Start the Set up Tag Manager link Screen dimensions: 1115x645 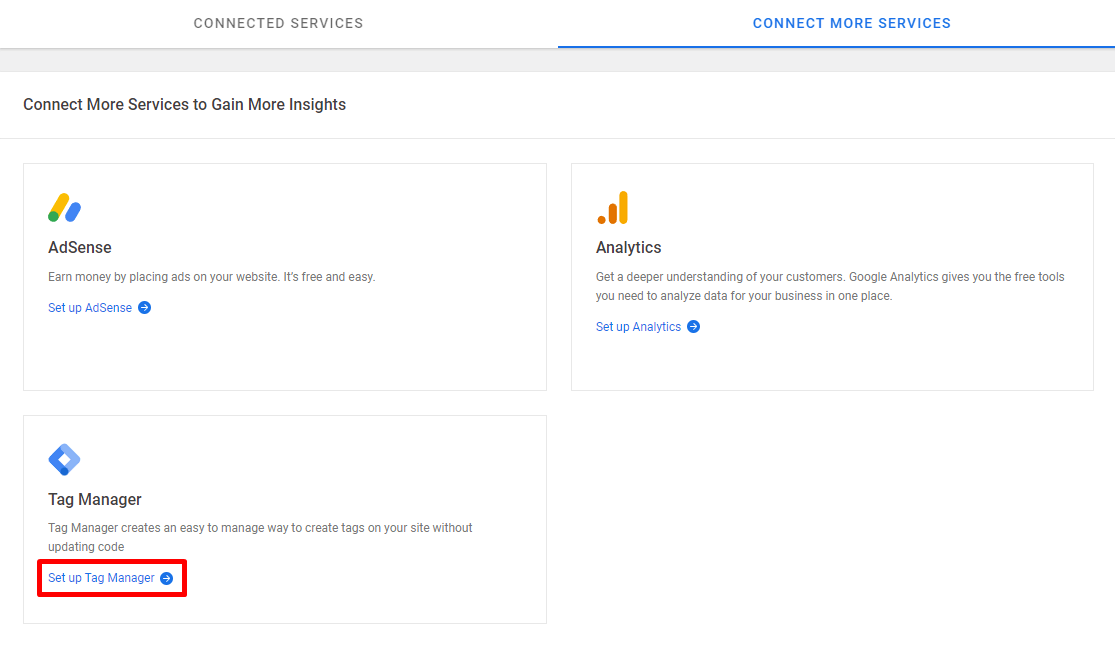(101, 578)
